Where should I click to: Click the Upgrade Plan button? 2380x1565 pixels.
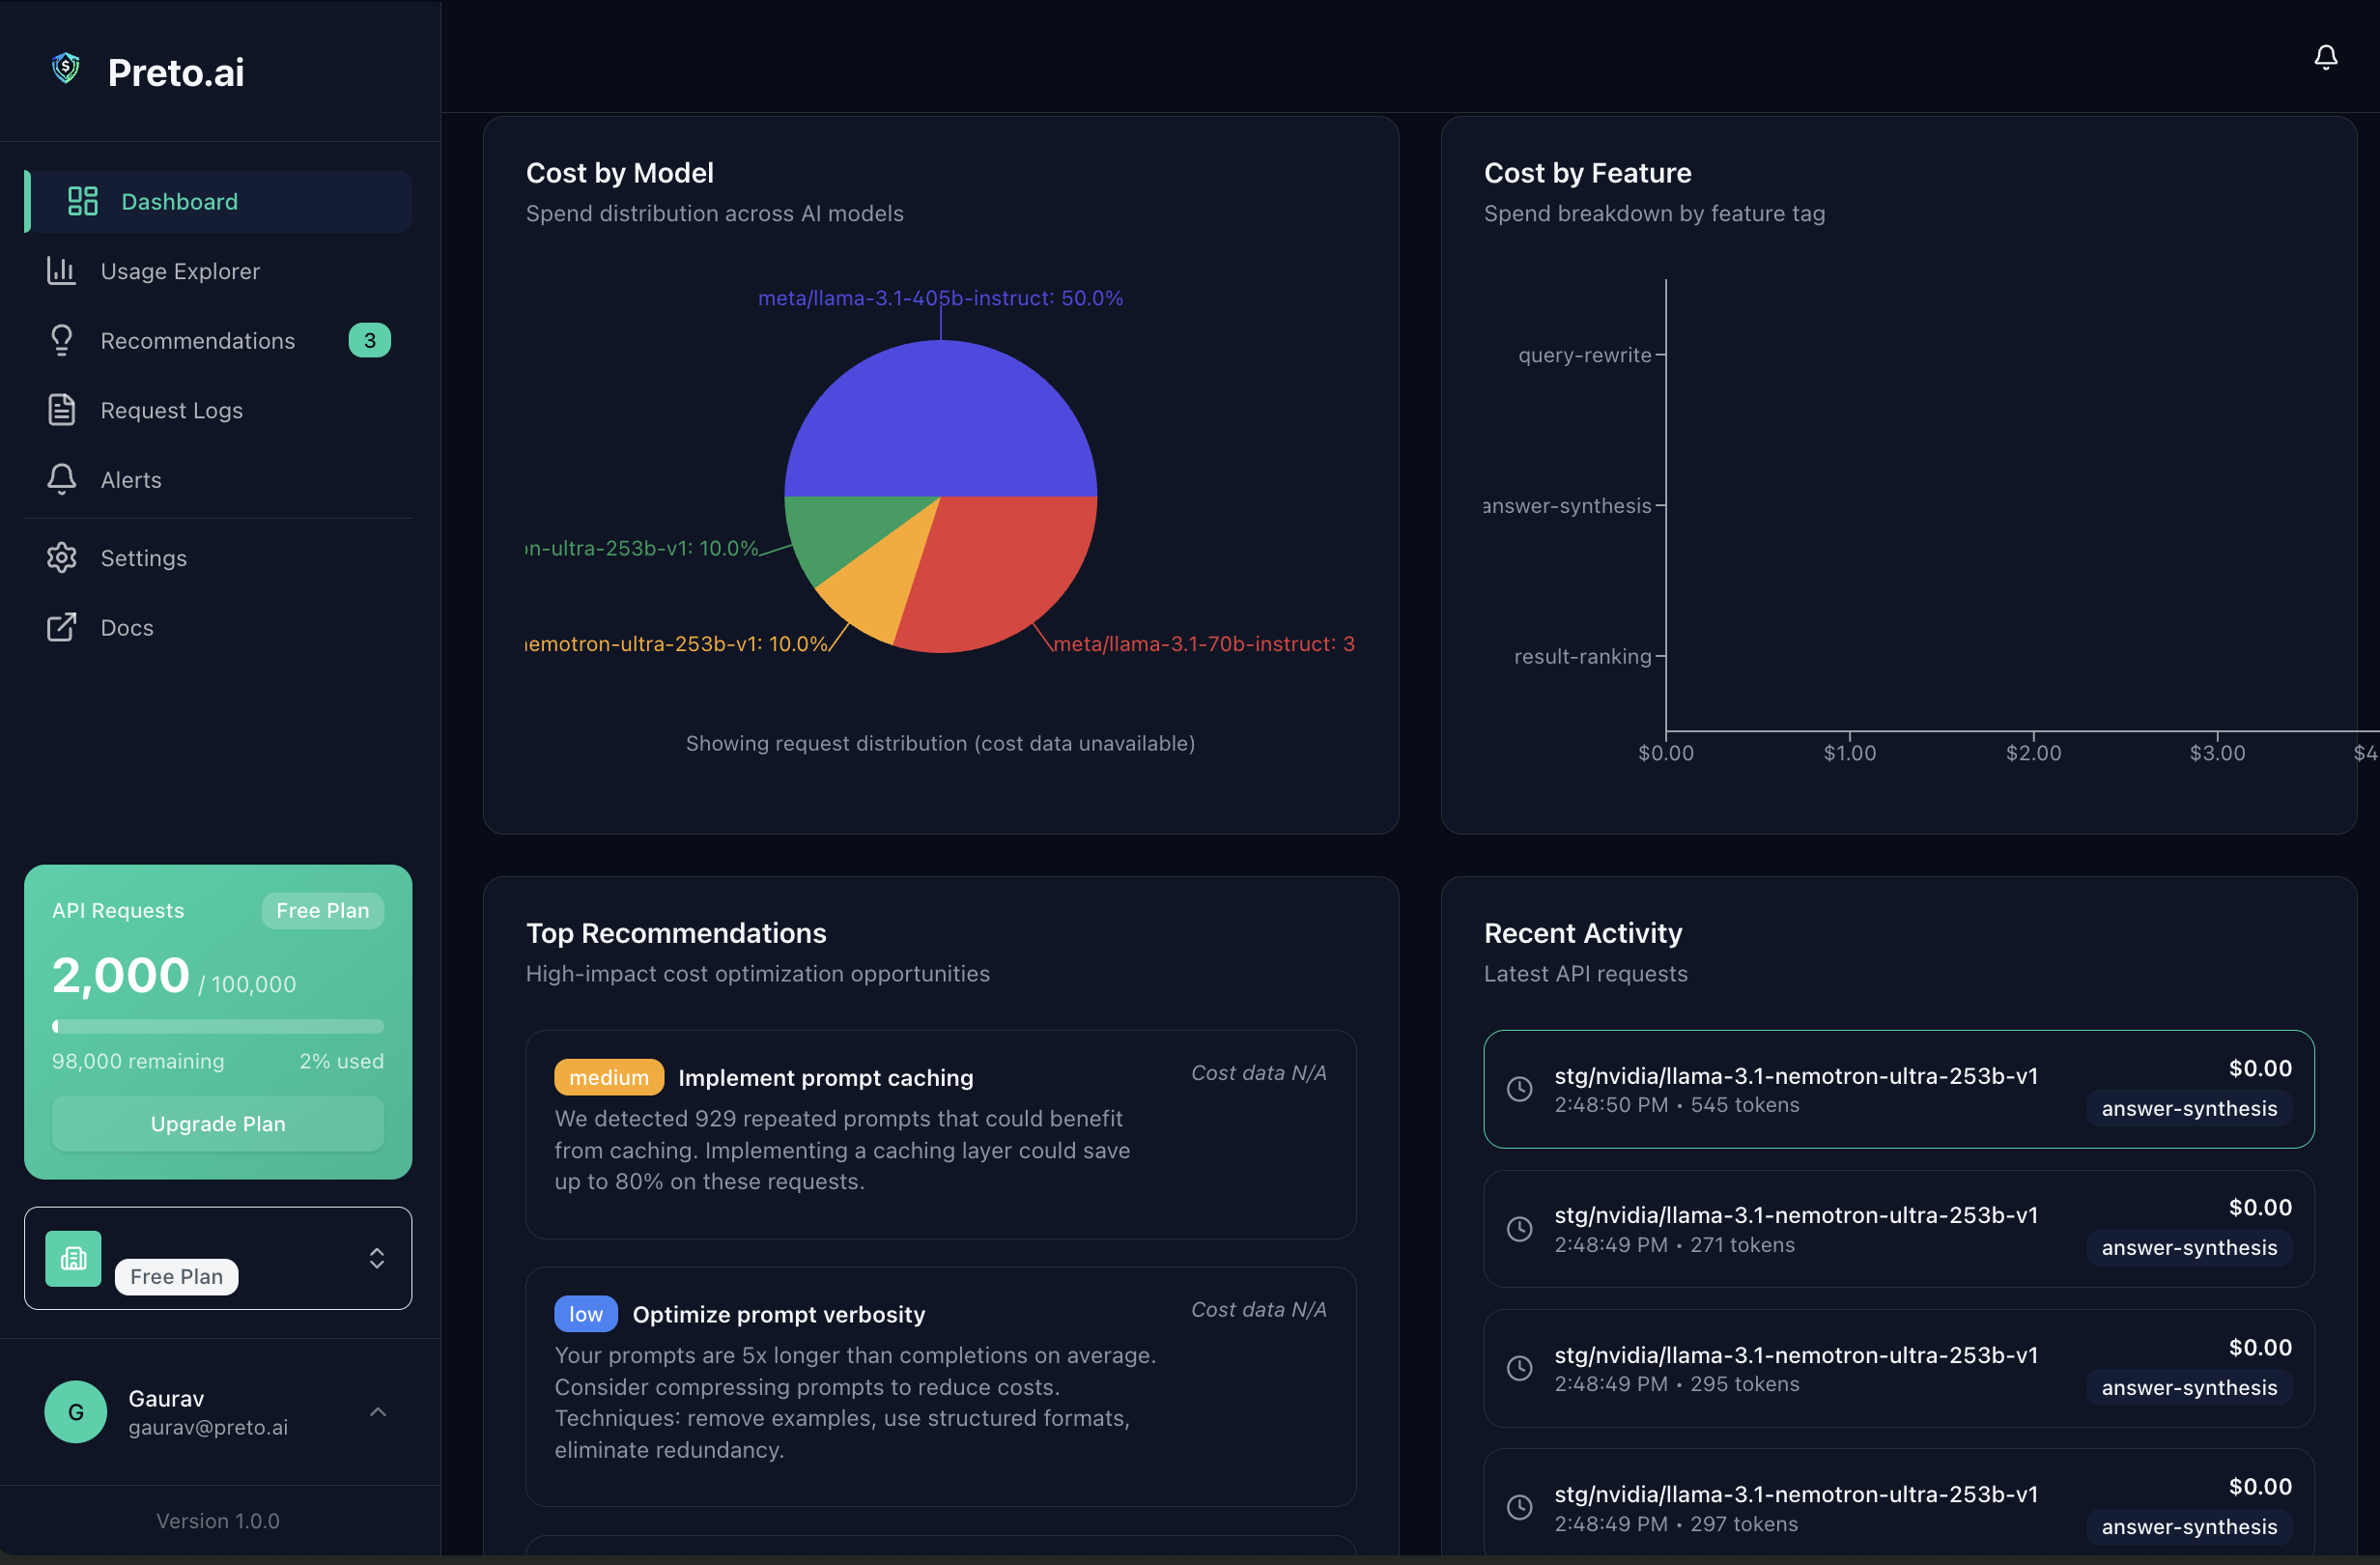217,1123
